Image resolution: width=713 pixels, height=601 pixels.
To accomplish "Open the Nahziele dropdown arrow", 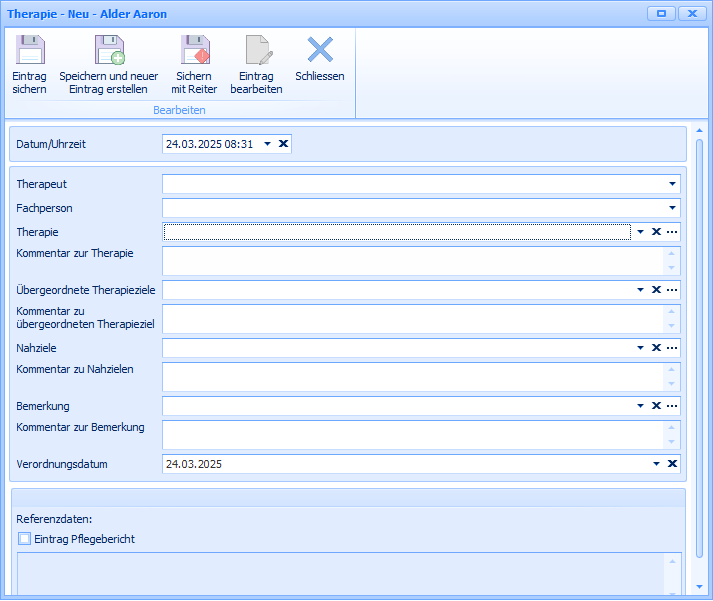I will click(x=640, y=348).
